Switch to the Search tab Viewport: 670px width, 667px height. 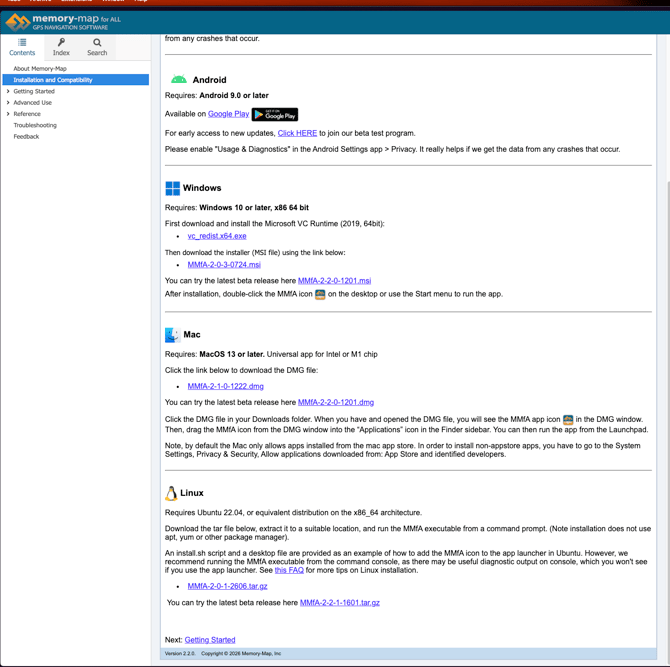click(x=97, y=47)
